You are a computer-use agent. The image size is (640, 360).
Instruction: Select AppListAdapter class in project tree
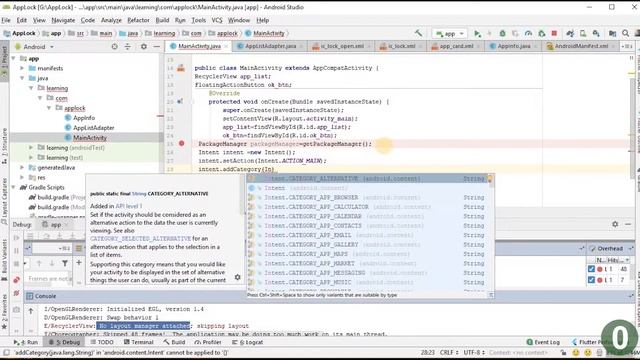coord(93,128)
